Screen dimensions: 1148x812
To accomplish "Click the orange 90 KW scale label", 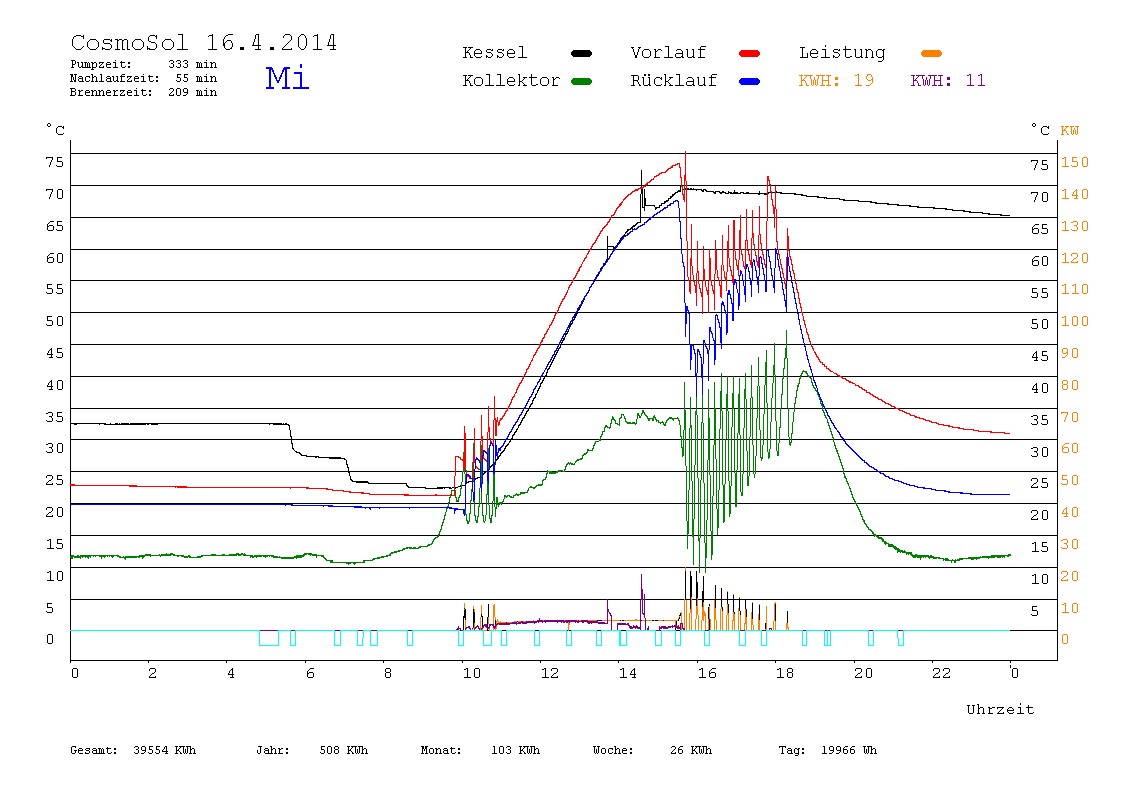I will (1070, 354).
